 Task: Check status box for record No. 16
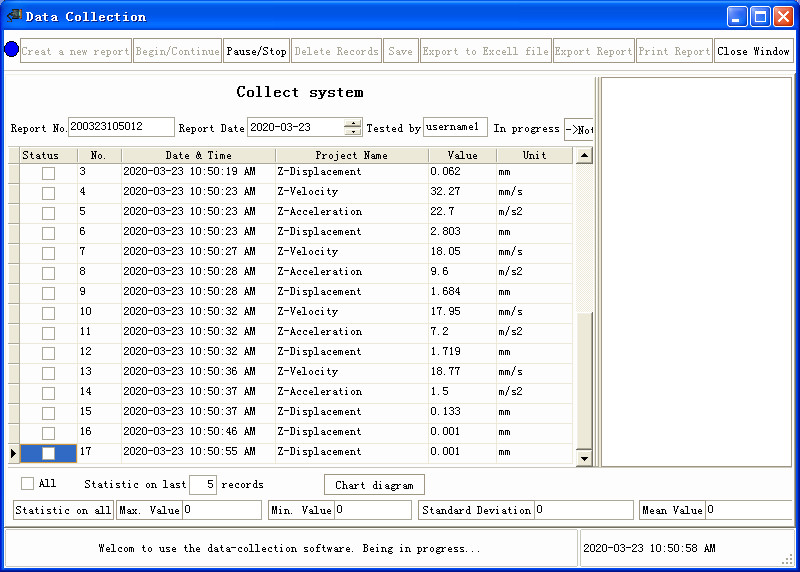[x=48, y=433]
